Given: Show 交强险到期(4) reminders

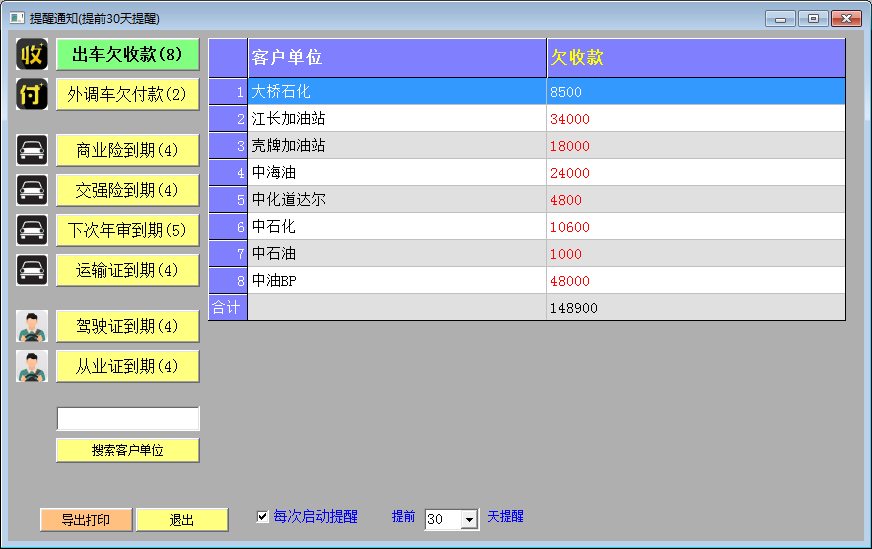Looking at the screenshot, I should tap(128, 190).
